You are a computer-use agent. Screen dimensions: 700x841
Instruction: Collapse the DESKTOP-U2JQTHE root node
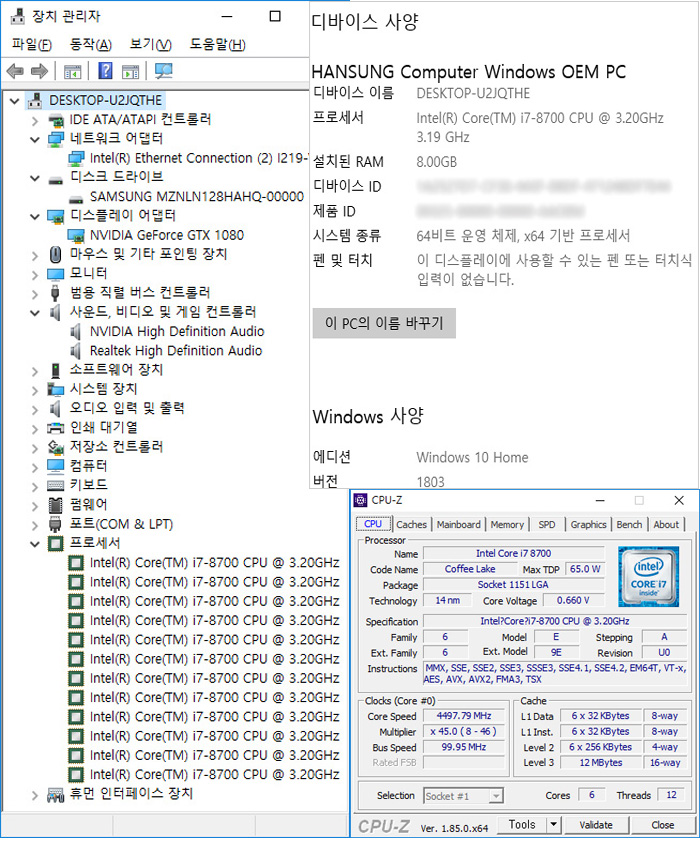tap(14, 101)
